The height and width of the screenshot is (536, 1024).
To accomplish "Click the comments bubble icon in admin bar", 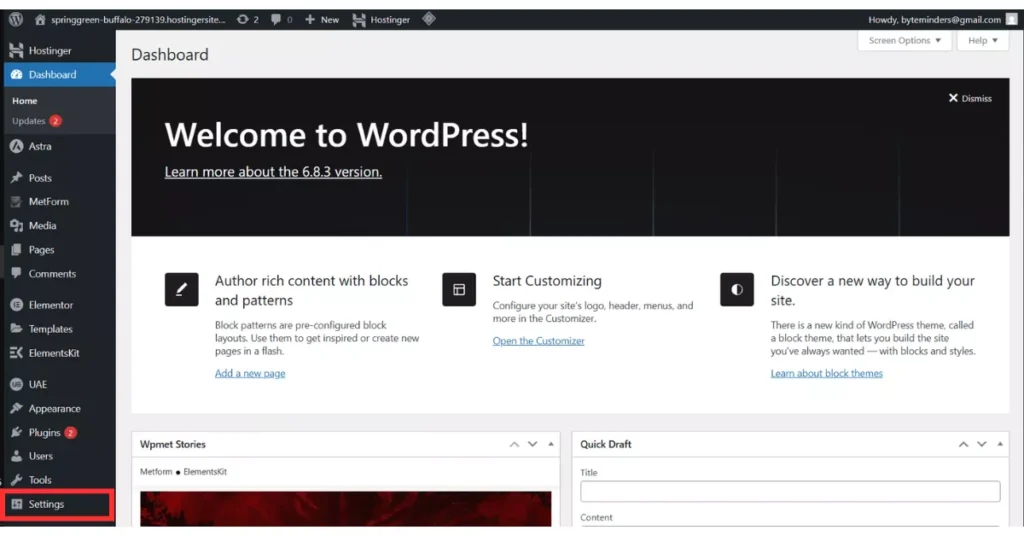I will click(x=275, y=19).
